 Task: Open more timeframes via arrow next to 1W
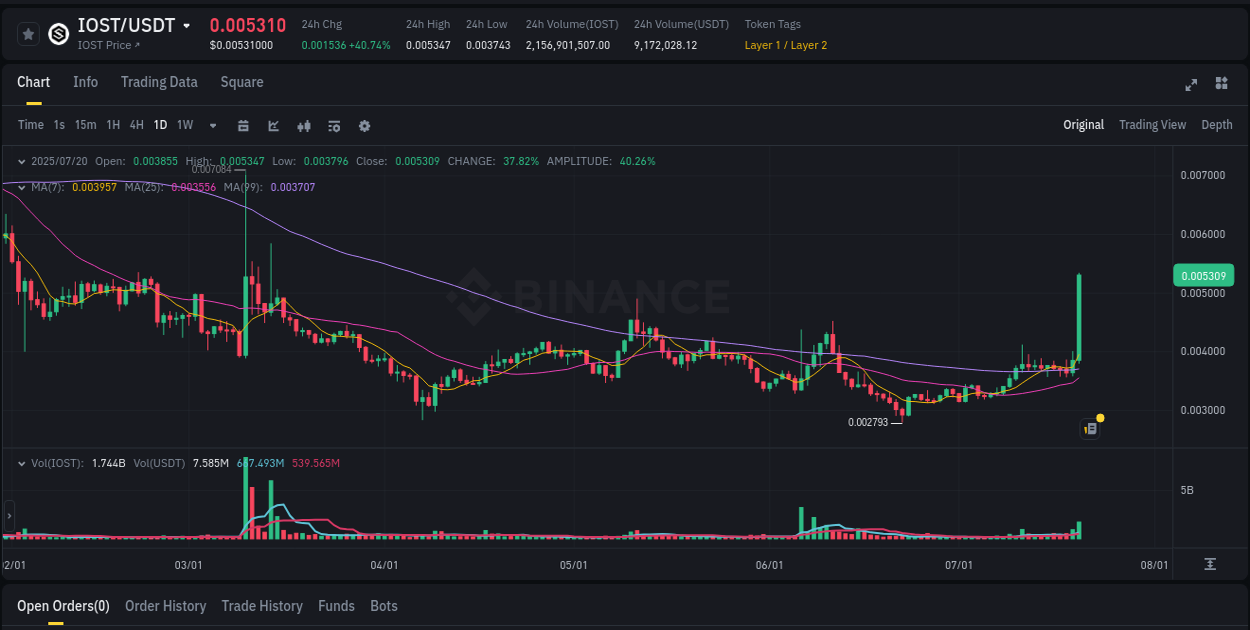click(211, 125)
